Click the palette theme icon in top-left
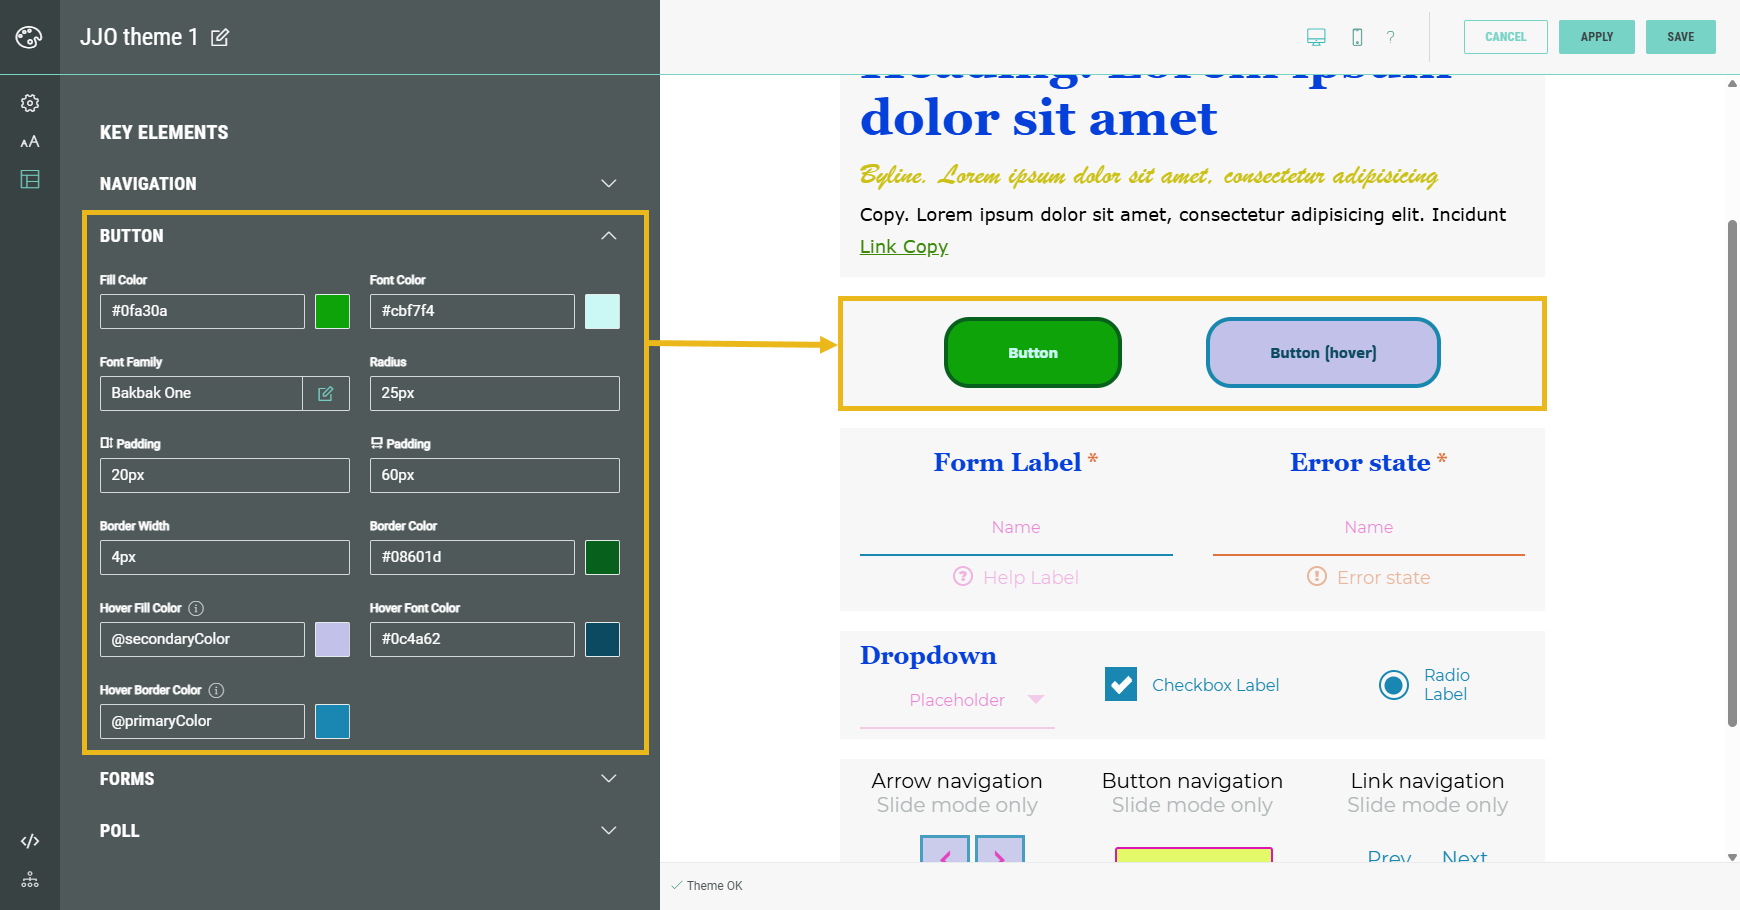1740x910 pixels. (29, 37)
